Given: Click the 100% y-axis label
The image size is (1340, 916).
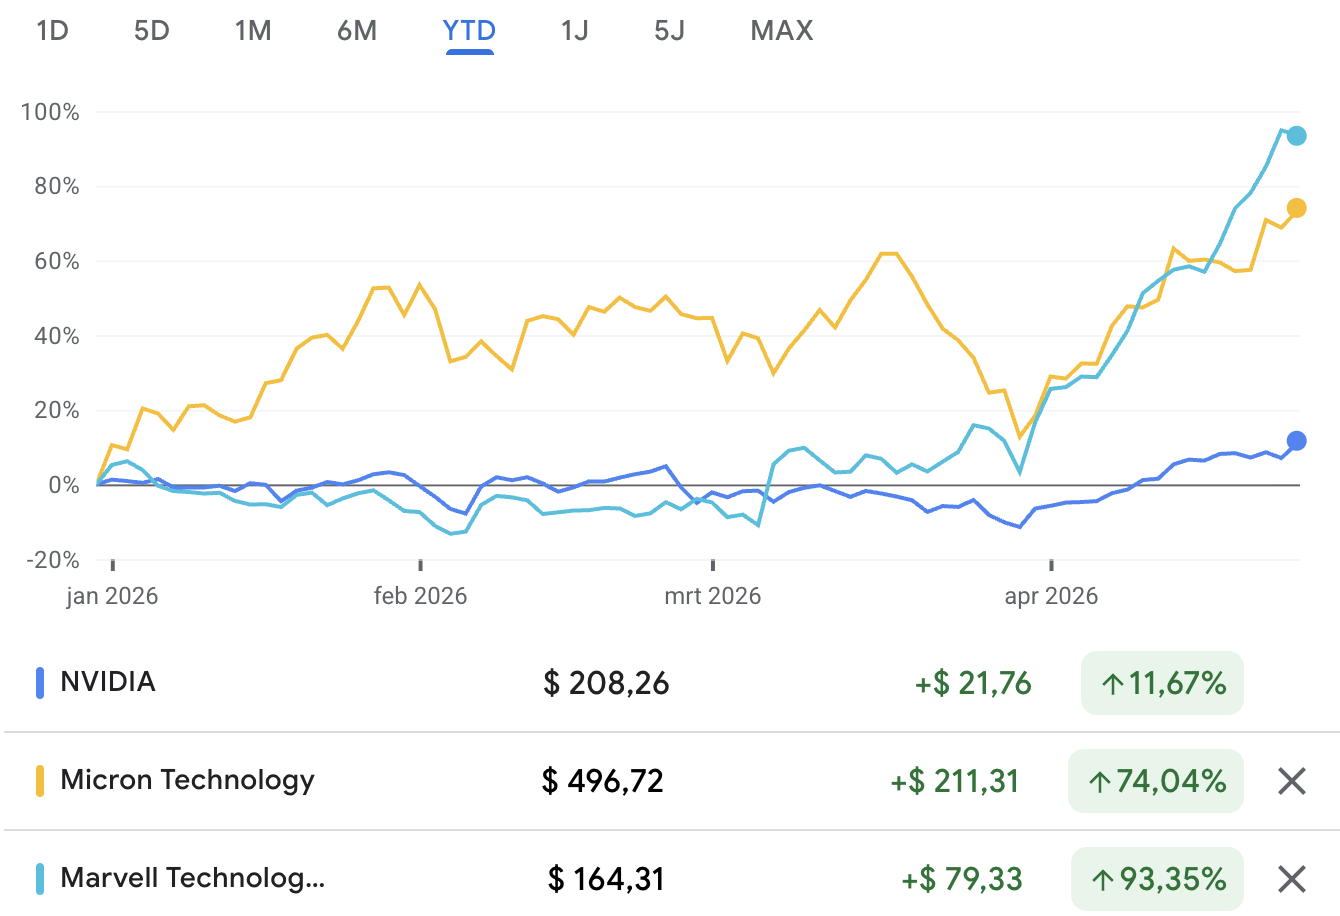Looking at the screenshot, I should [x=50, y=112].
